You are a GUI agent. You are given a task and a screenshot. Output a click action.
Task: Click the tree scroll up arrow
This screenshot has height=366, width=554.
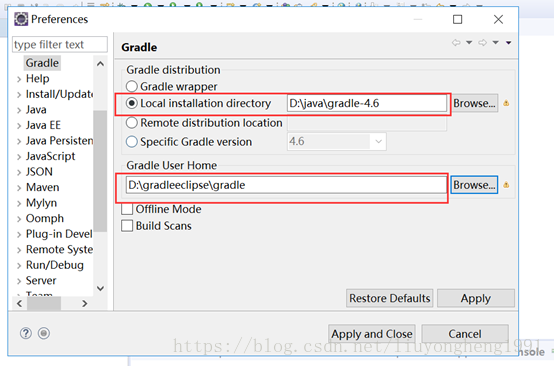point(100,64)
